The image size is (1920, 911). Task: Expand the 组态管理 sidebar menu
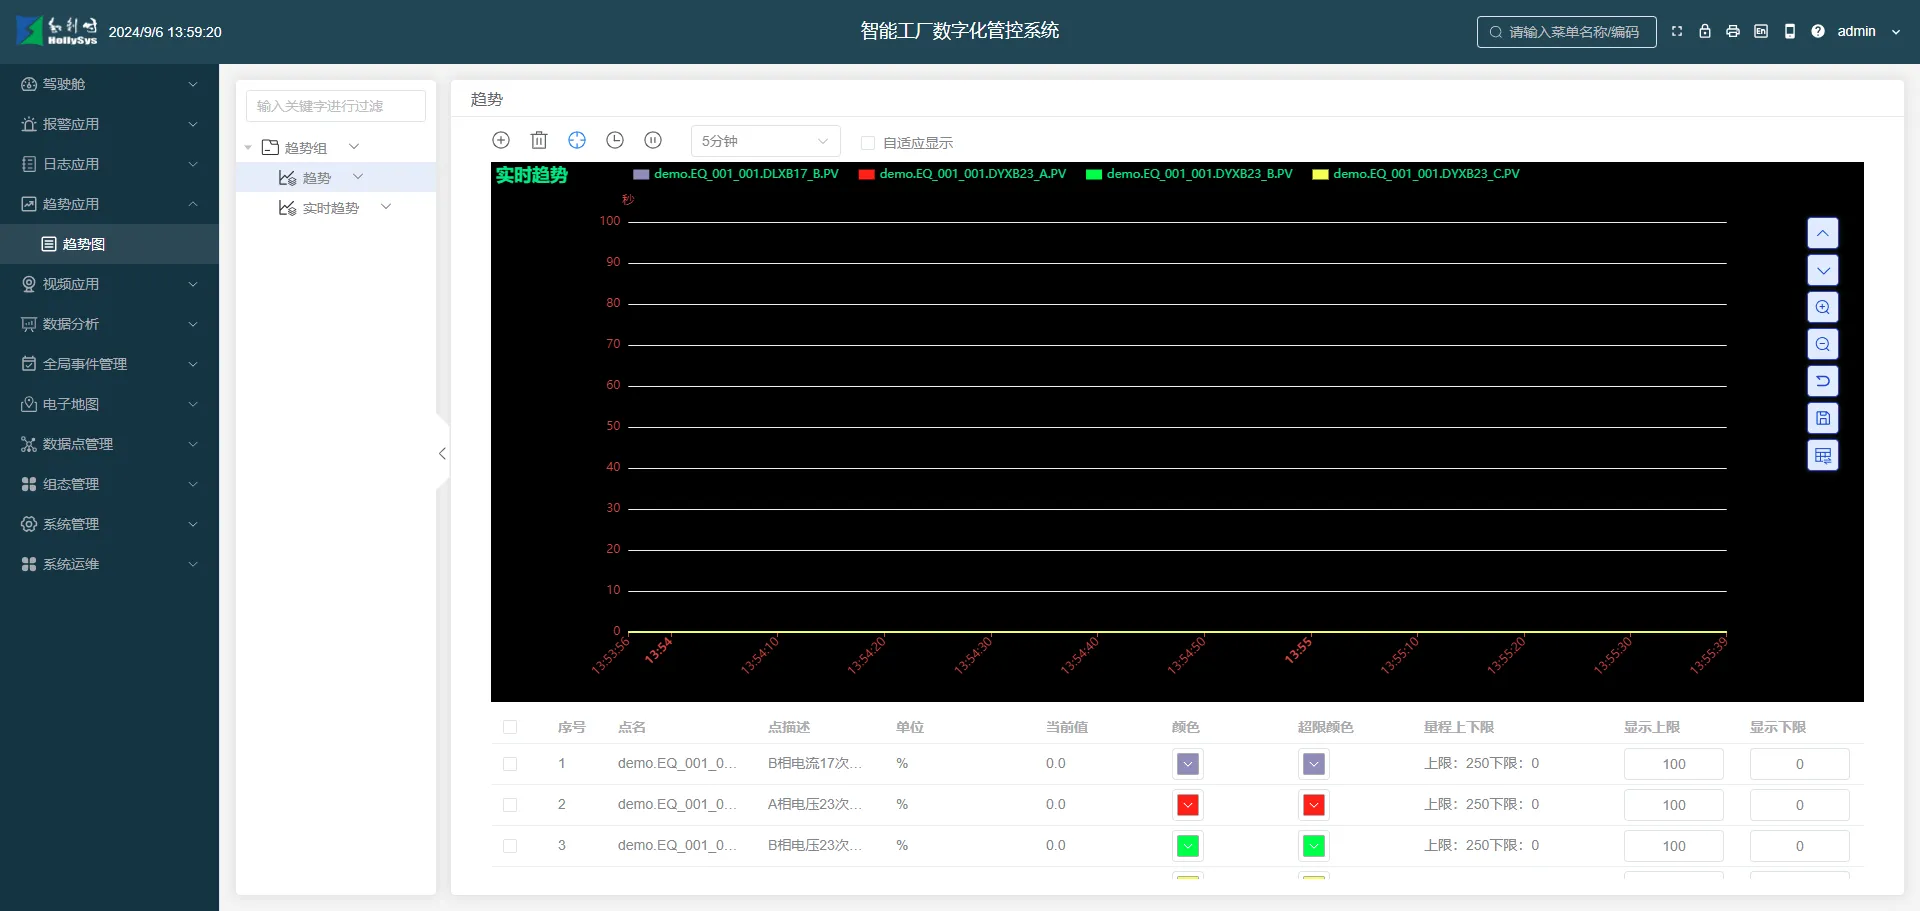pos(109,484)
